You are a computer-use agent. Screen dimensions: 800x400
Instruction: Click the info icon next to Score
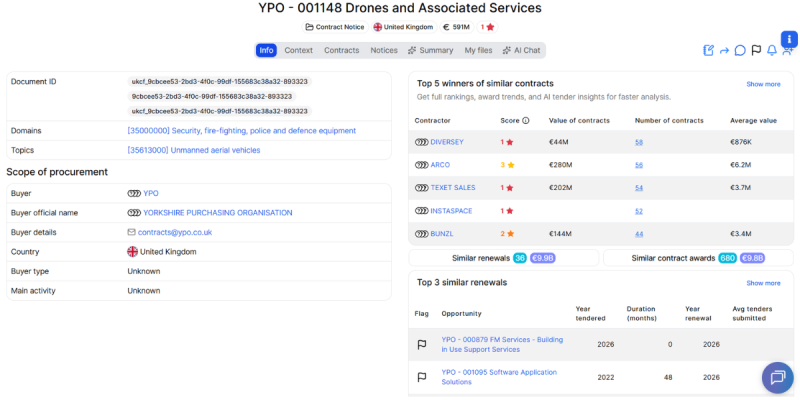point(526,121)
